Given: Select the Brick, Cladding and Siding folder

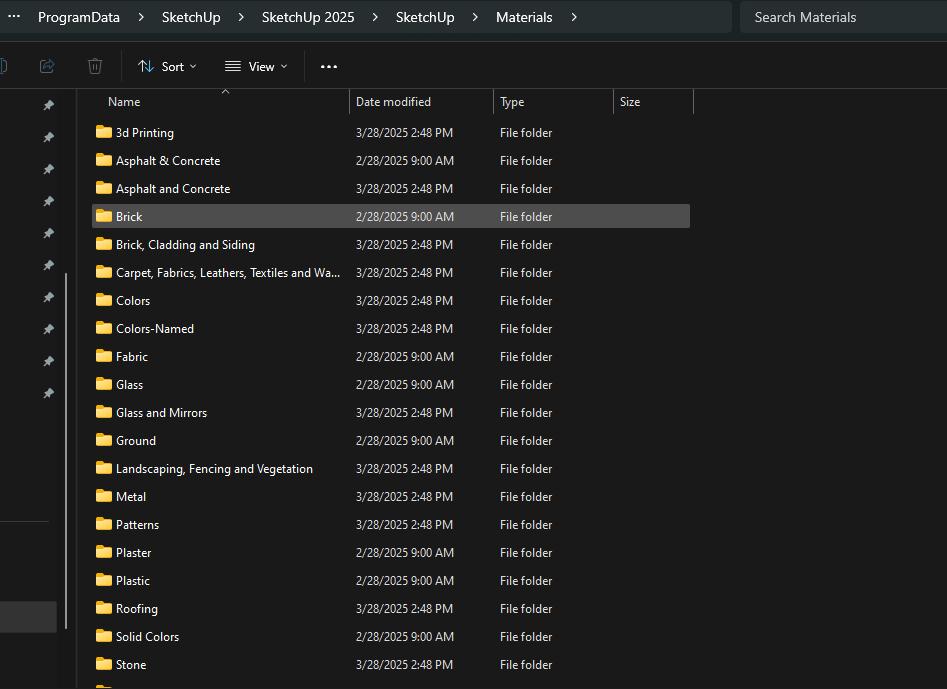Looking at the screenshot, I should click(185, 245).
